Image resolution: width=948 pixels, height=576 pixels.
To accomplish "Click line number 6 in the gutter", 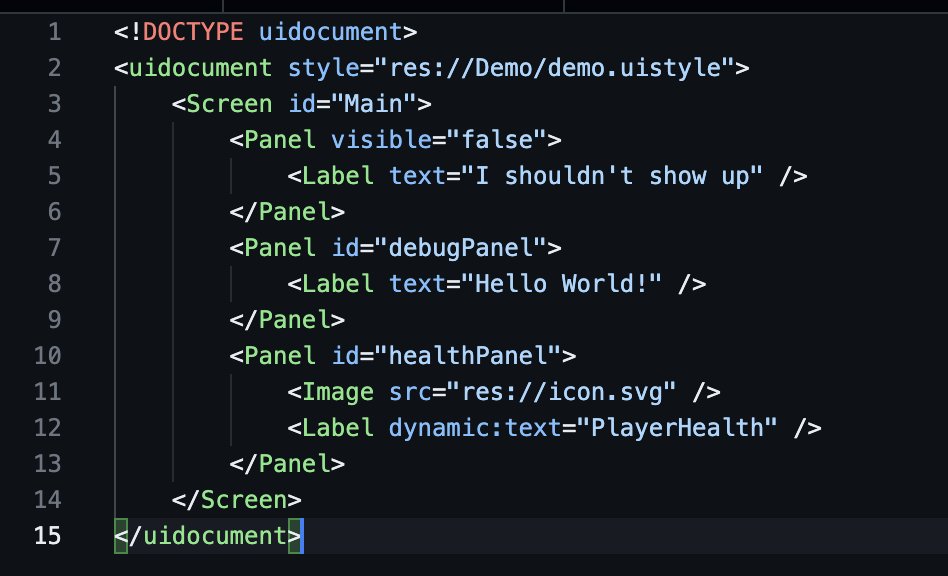I will pyautogui.click(x=54, y=212).
